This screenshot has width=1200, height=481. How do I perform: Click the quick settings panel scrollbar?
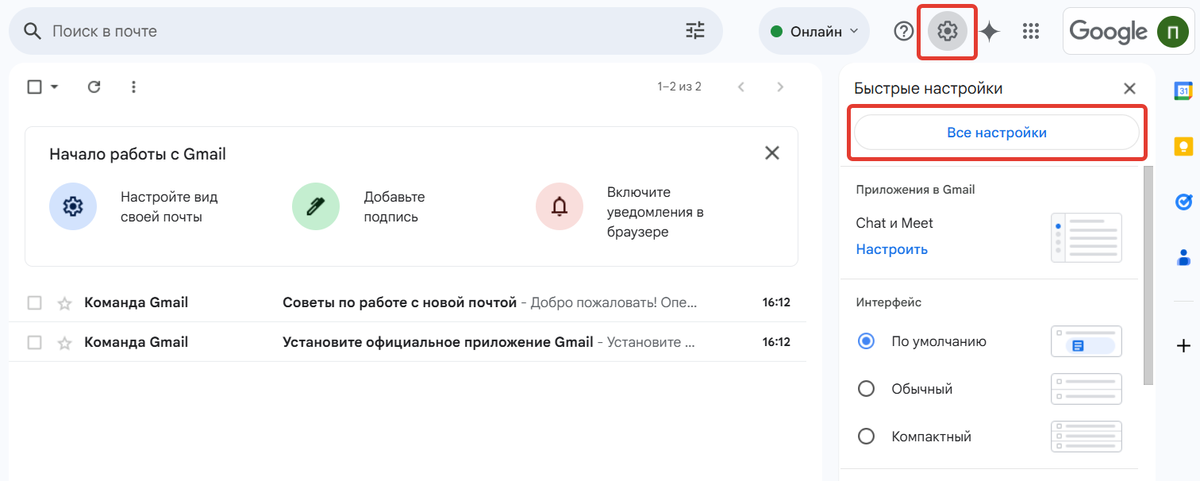point(1148,276)
